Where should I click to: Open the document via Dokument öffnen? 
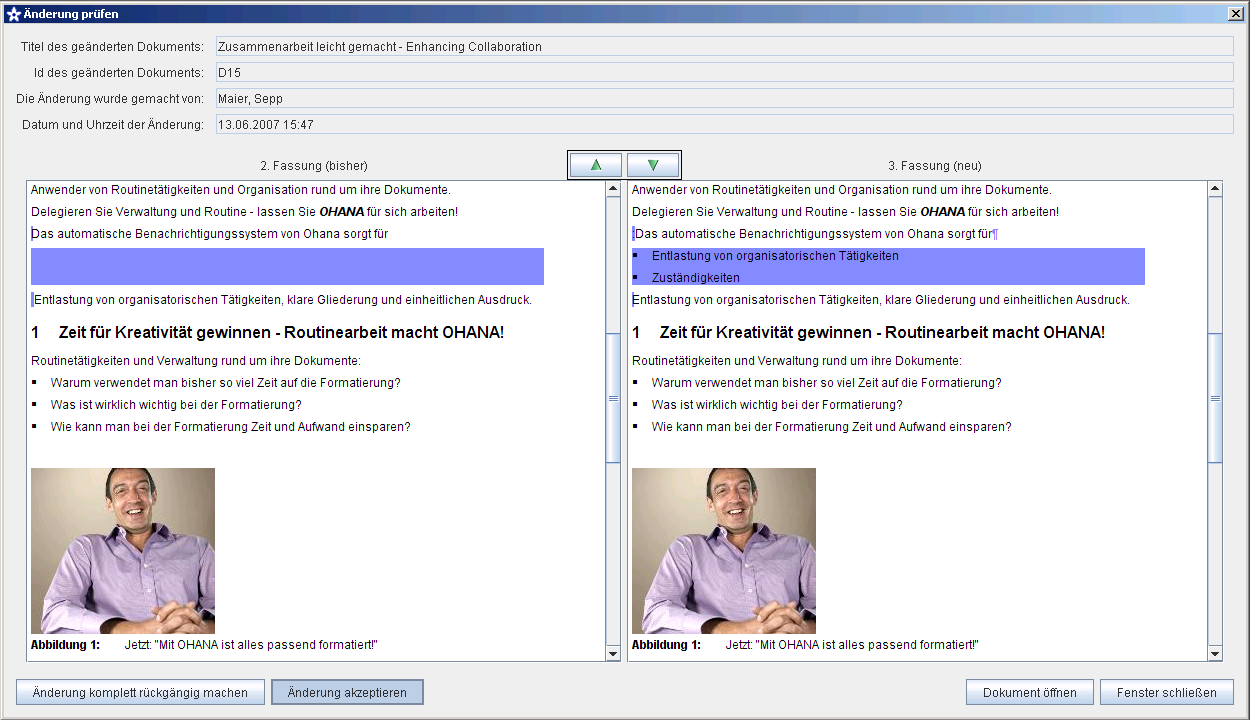point(1029,692)
